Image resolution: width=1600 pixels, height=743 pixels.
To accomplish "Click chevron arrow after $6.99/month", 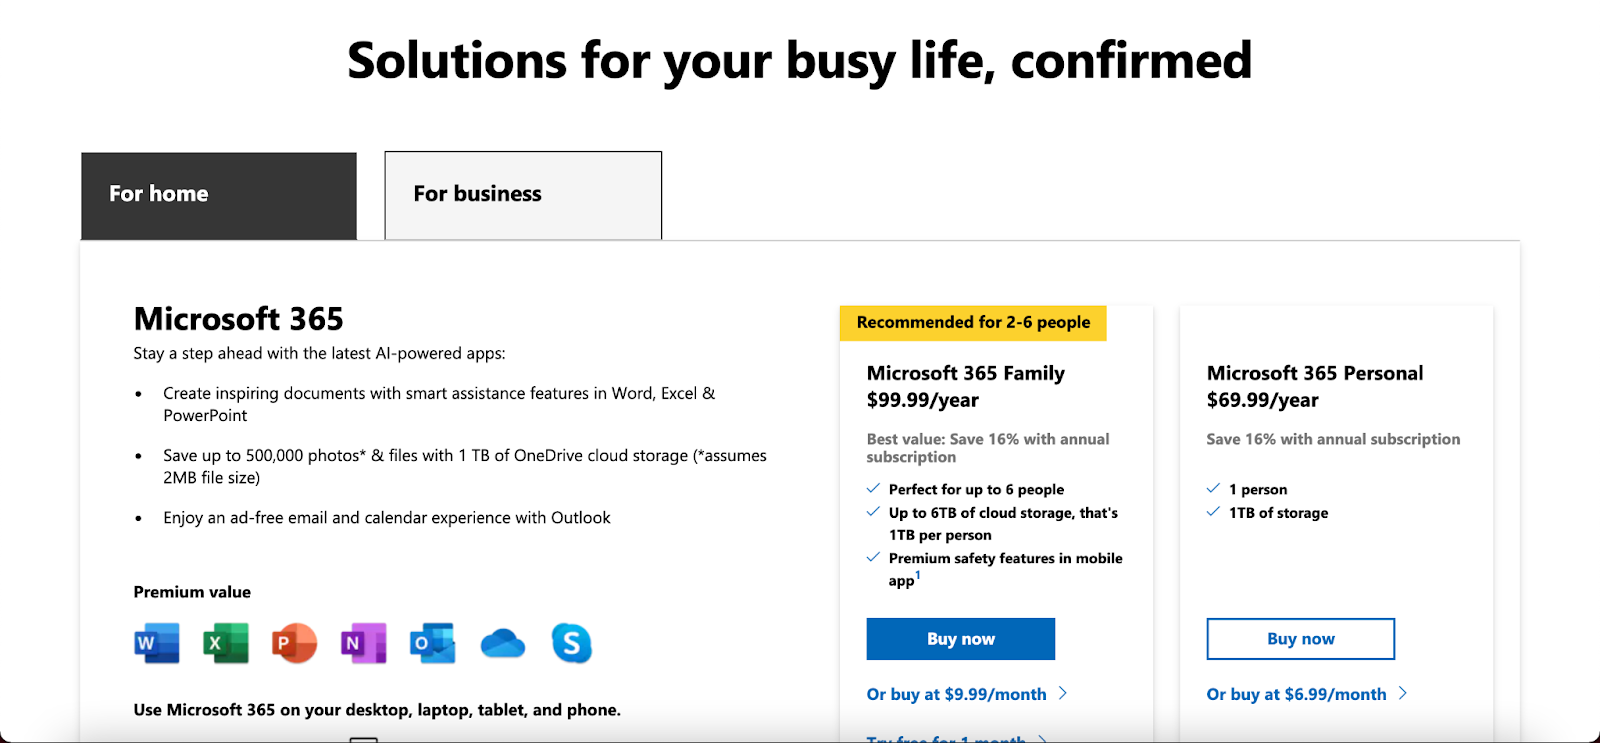I will tap(1403, 693).
